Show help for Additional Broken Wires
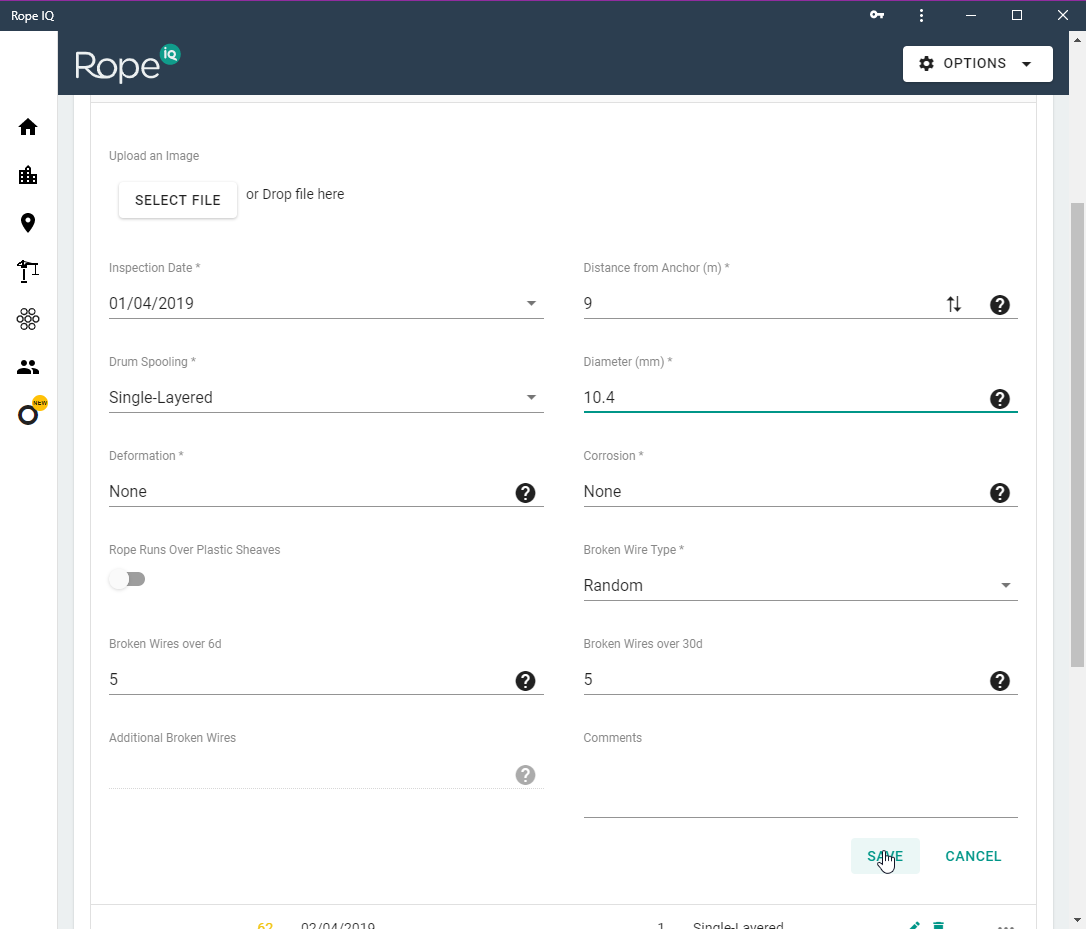Screen dimensions: 1086x929 click(525, 775)
